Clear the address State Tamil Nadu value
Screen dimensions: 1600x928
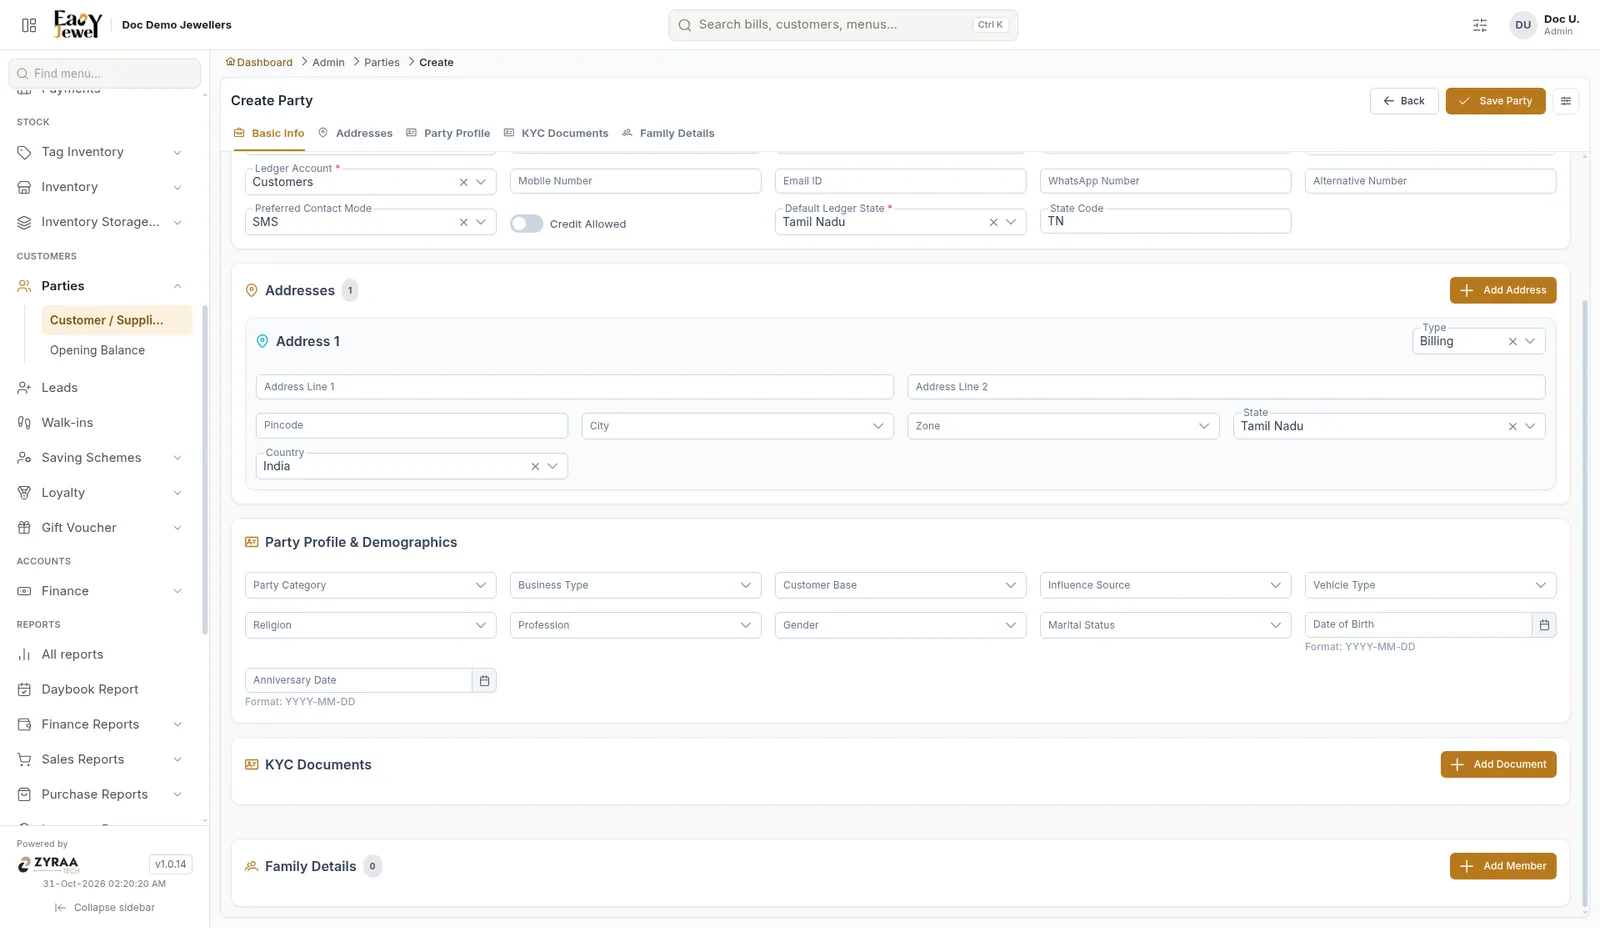point(1512,426)
